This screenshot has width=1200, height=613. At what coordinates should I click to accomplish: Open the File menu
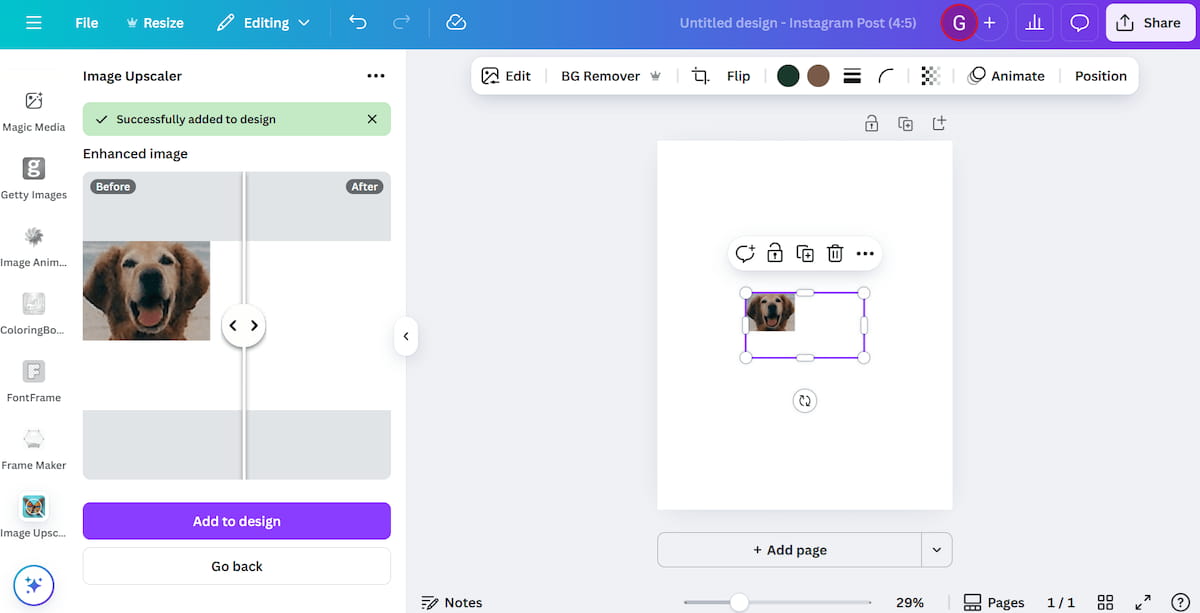tap(87, 22)
